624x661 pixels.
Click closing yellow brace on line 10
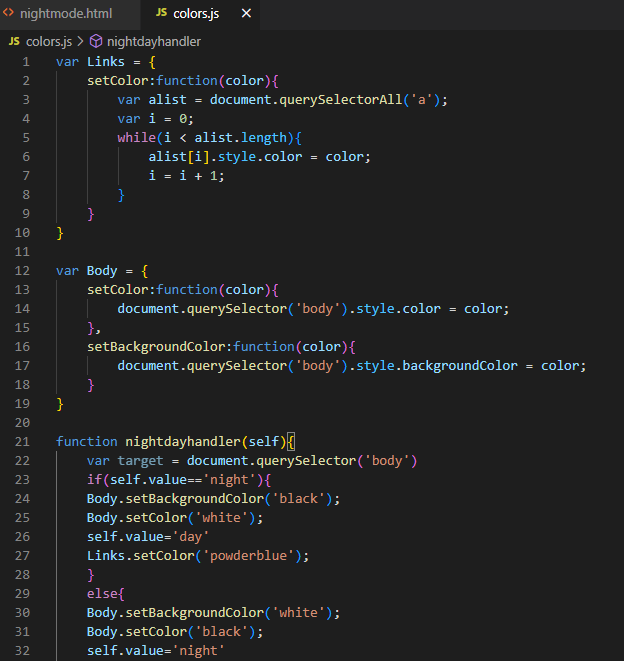click(60, 233)
